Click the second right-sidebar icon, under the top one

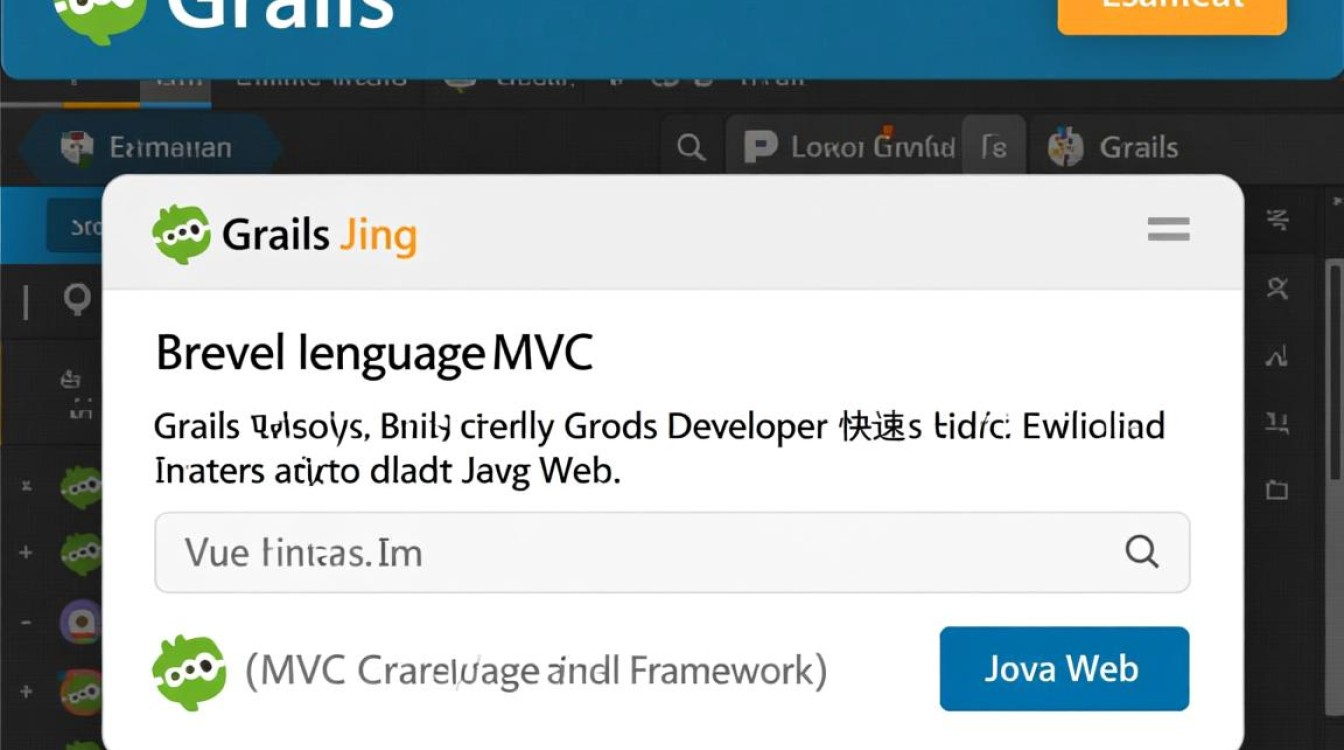pyautogui.click(x=1277, y=290)
